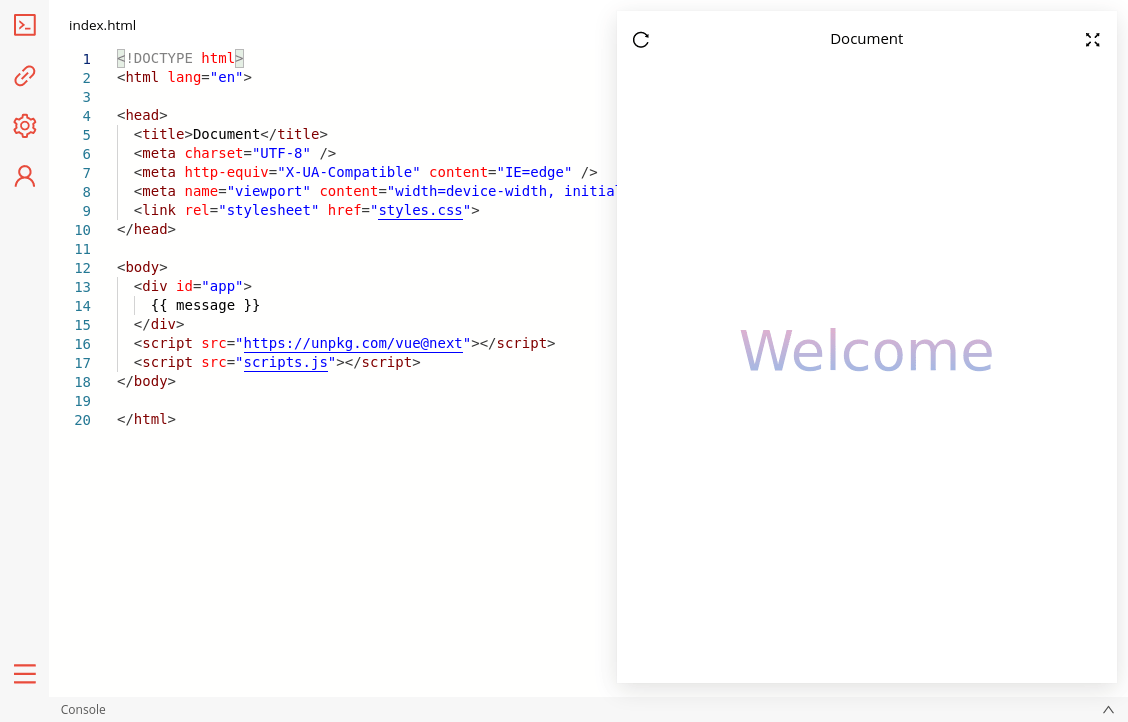Click the <!DOCTYPE html> line
The width and height of the screenshot is (1128, 722).
click(x=181, y=58)
